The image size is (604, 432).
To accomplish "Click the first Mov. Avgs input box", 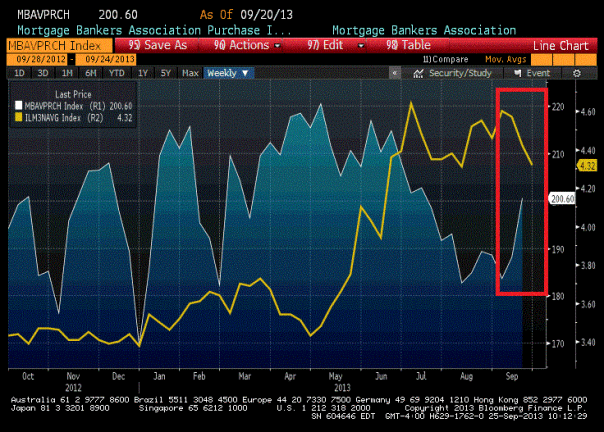I will coord(541,60).
